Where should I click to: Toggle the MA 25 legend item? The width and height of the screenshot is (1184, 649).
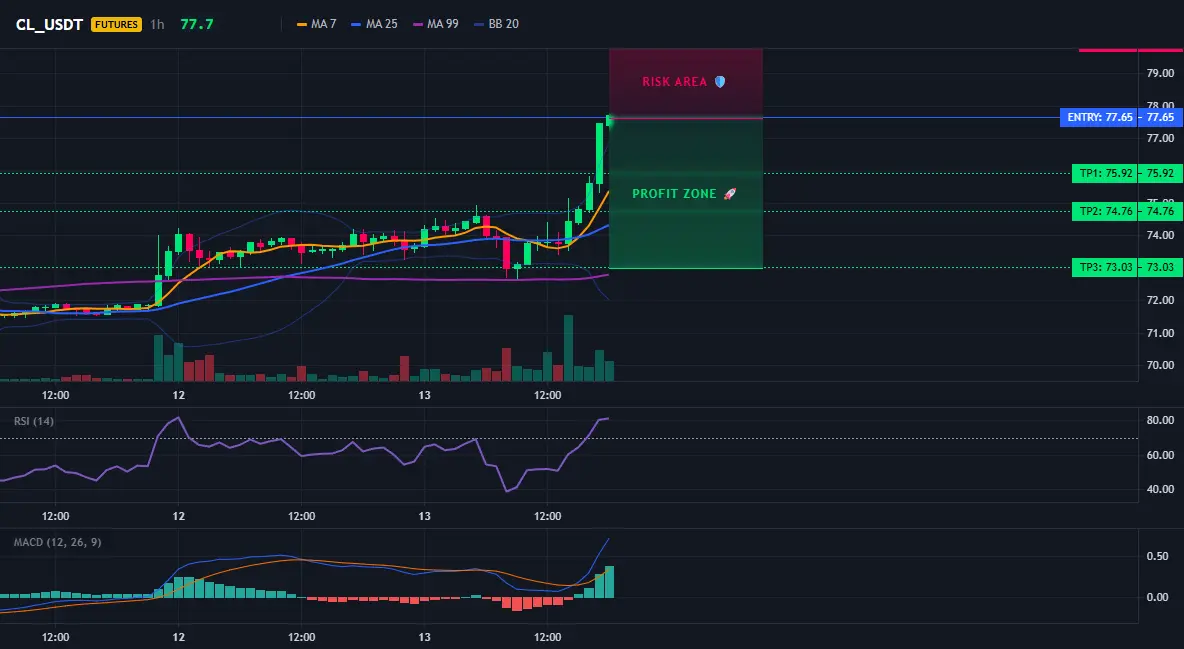pos(375,24)
